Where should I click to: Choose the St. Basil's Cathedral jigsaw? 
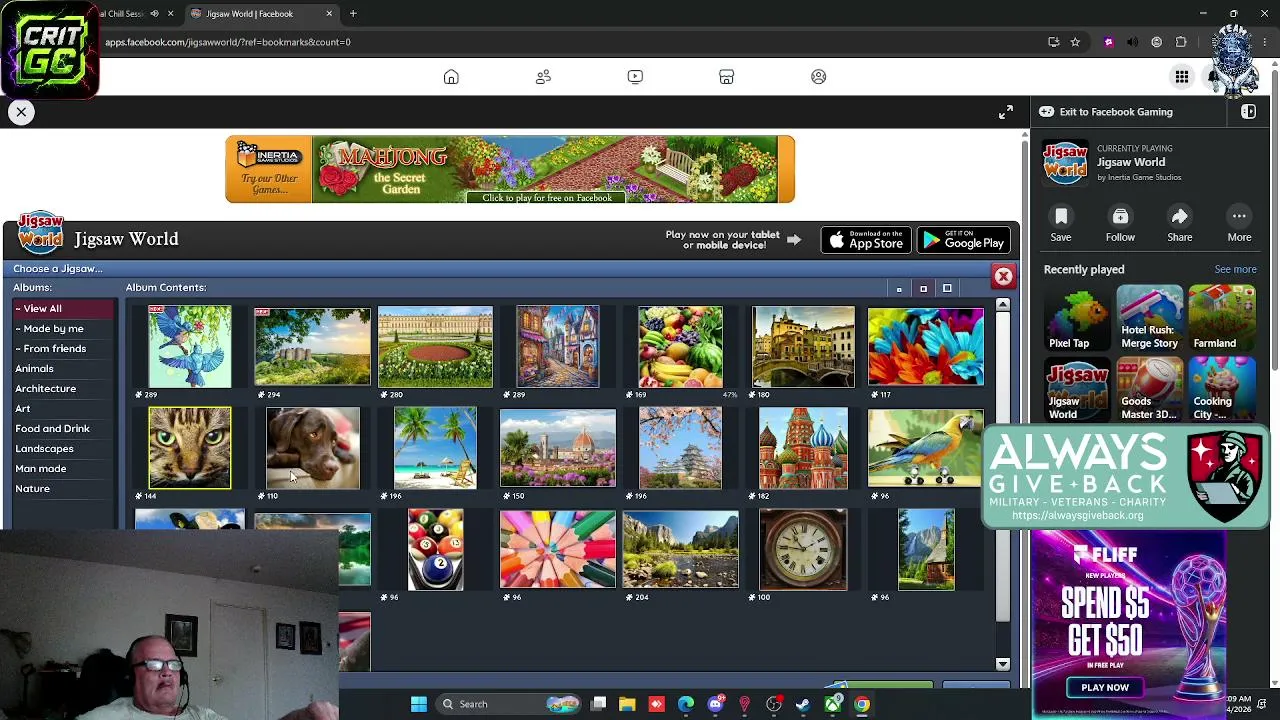[x=803, y=448]
